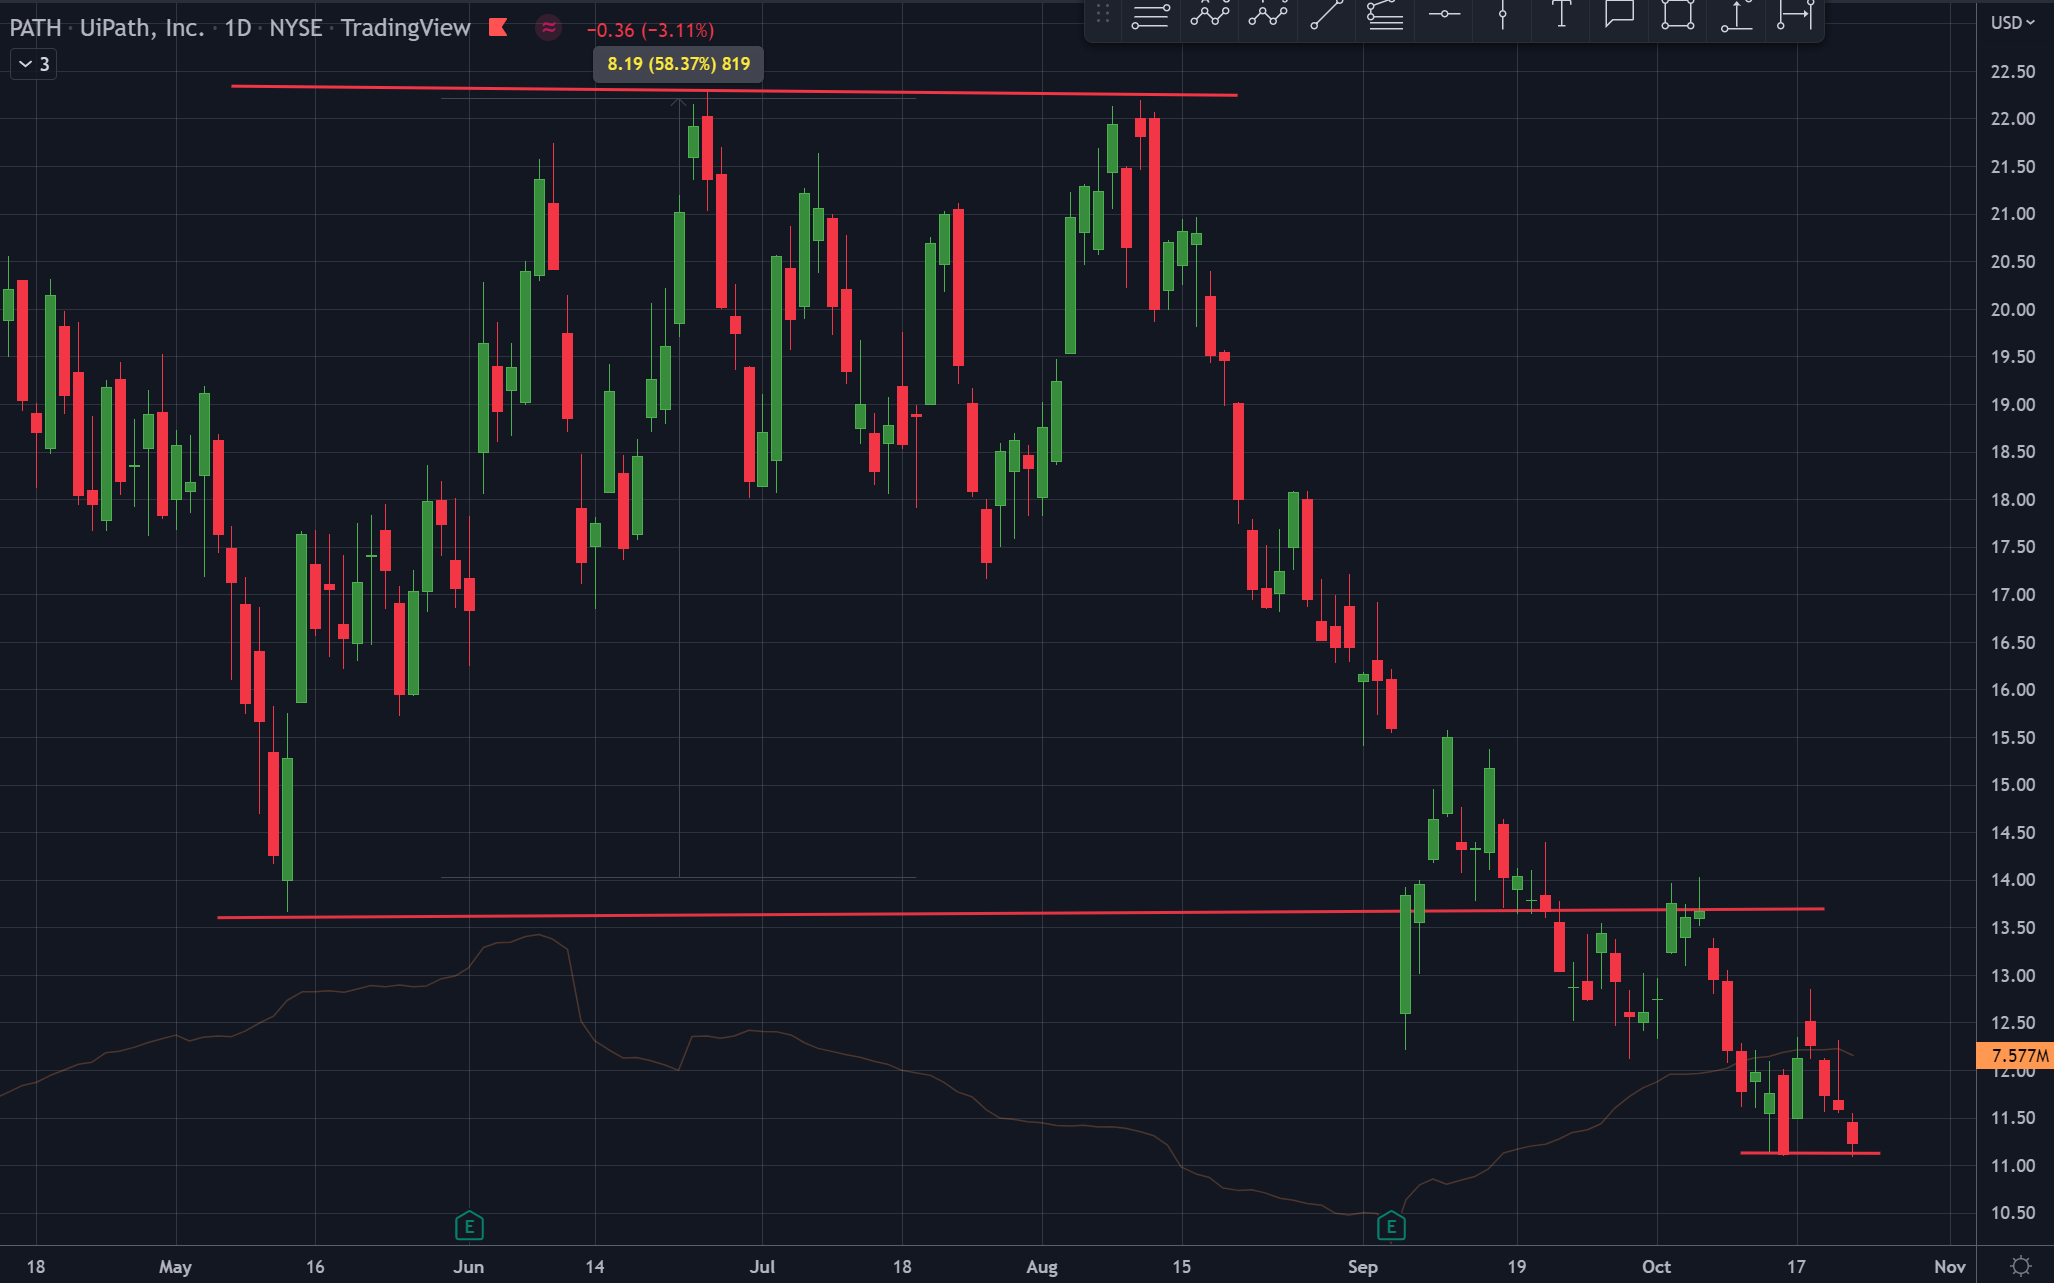Toggle the red flag next to TradingView
2054x1283 pixels.
[498, 27]
